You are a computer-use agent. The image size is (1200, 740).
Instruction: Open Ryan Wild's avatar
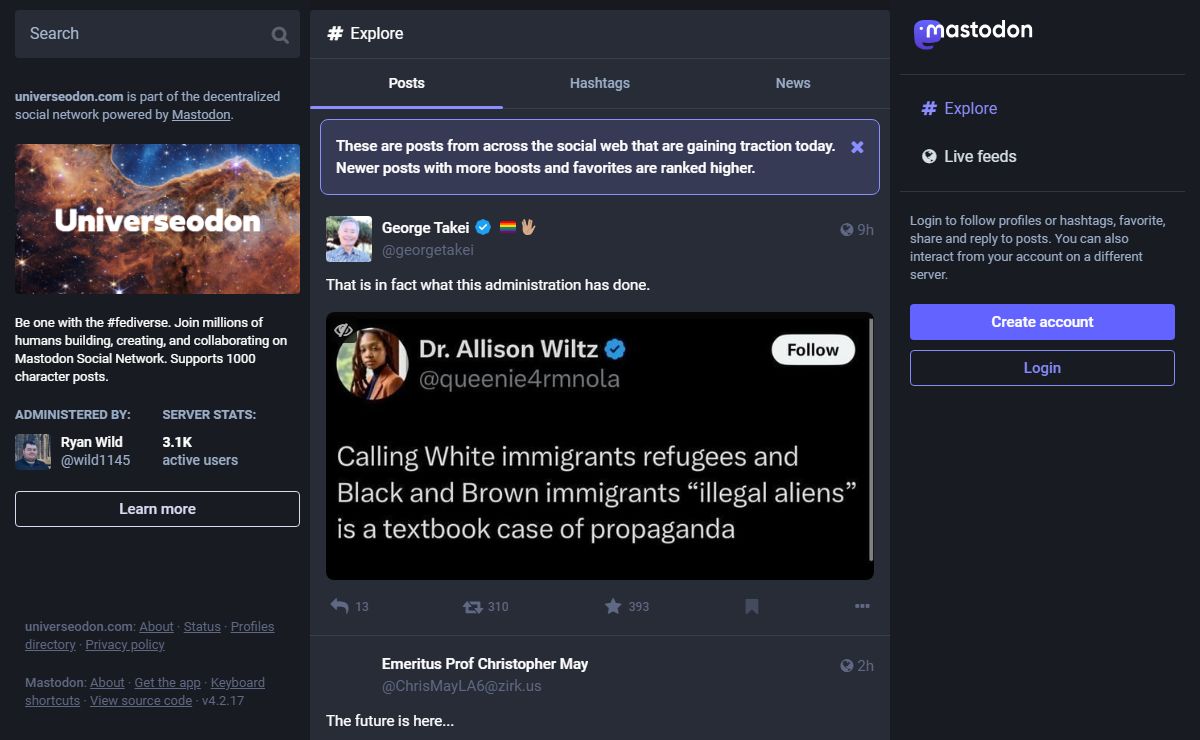pyautogui.click(x=33, y=451)
